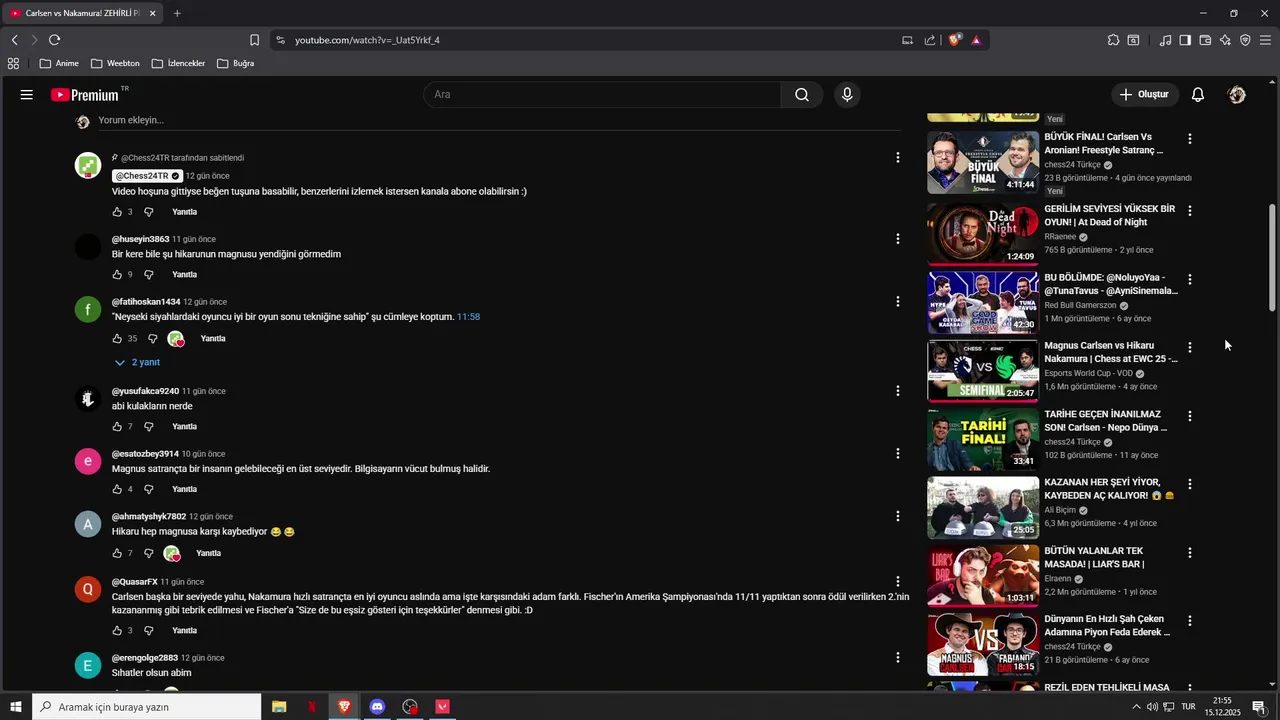
Task: Reply to huseyin3863 via Yanıtla
Action: click(184, 274)
